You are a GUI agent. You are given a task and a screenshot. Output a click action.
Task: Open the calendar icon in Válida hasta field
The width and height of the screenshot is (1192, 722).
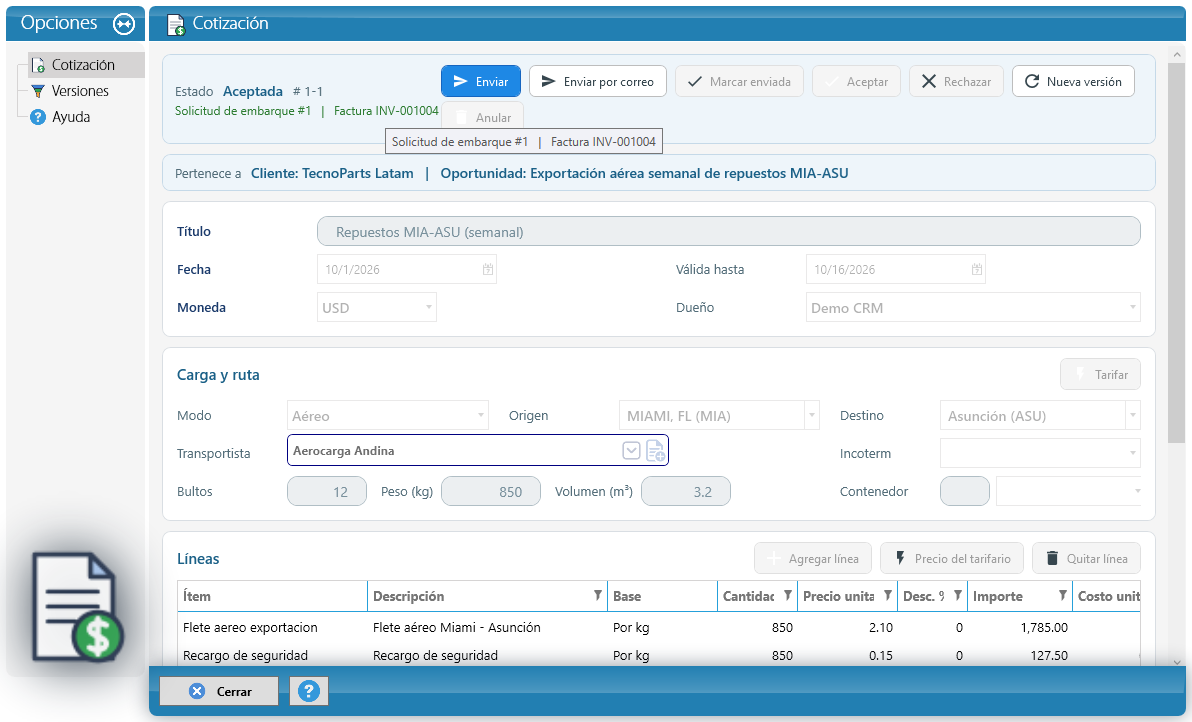pyautogui.click(x=977, y=270)
